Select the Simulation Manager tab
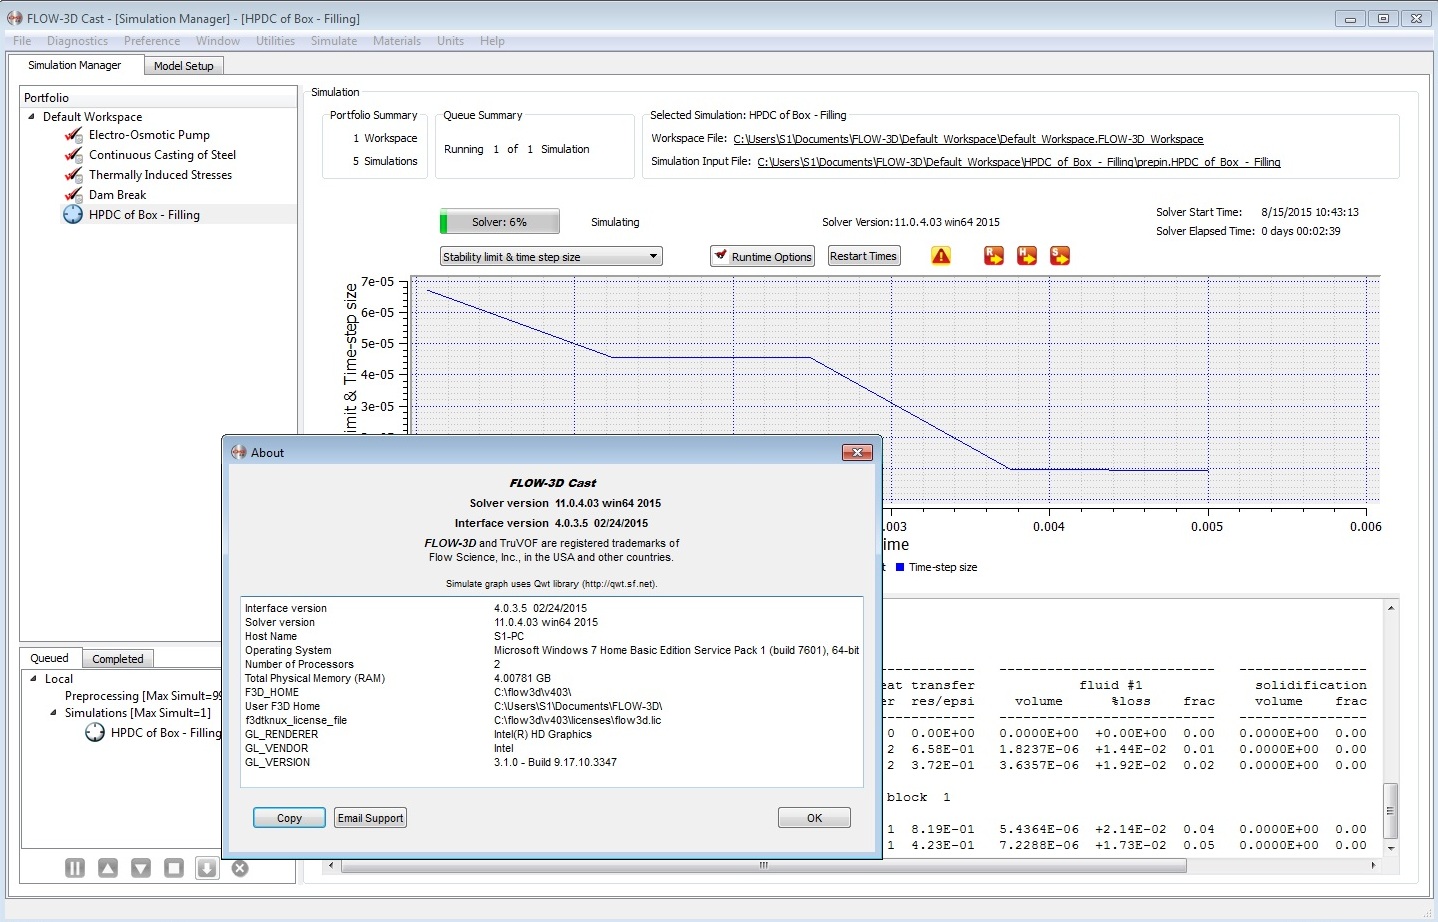The image size is (1438, 922). [75, 65]
